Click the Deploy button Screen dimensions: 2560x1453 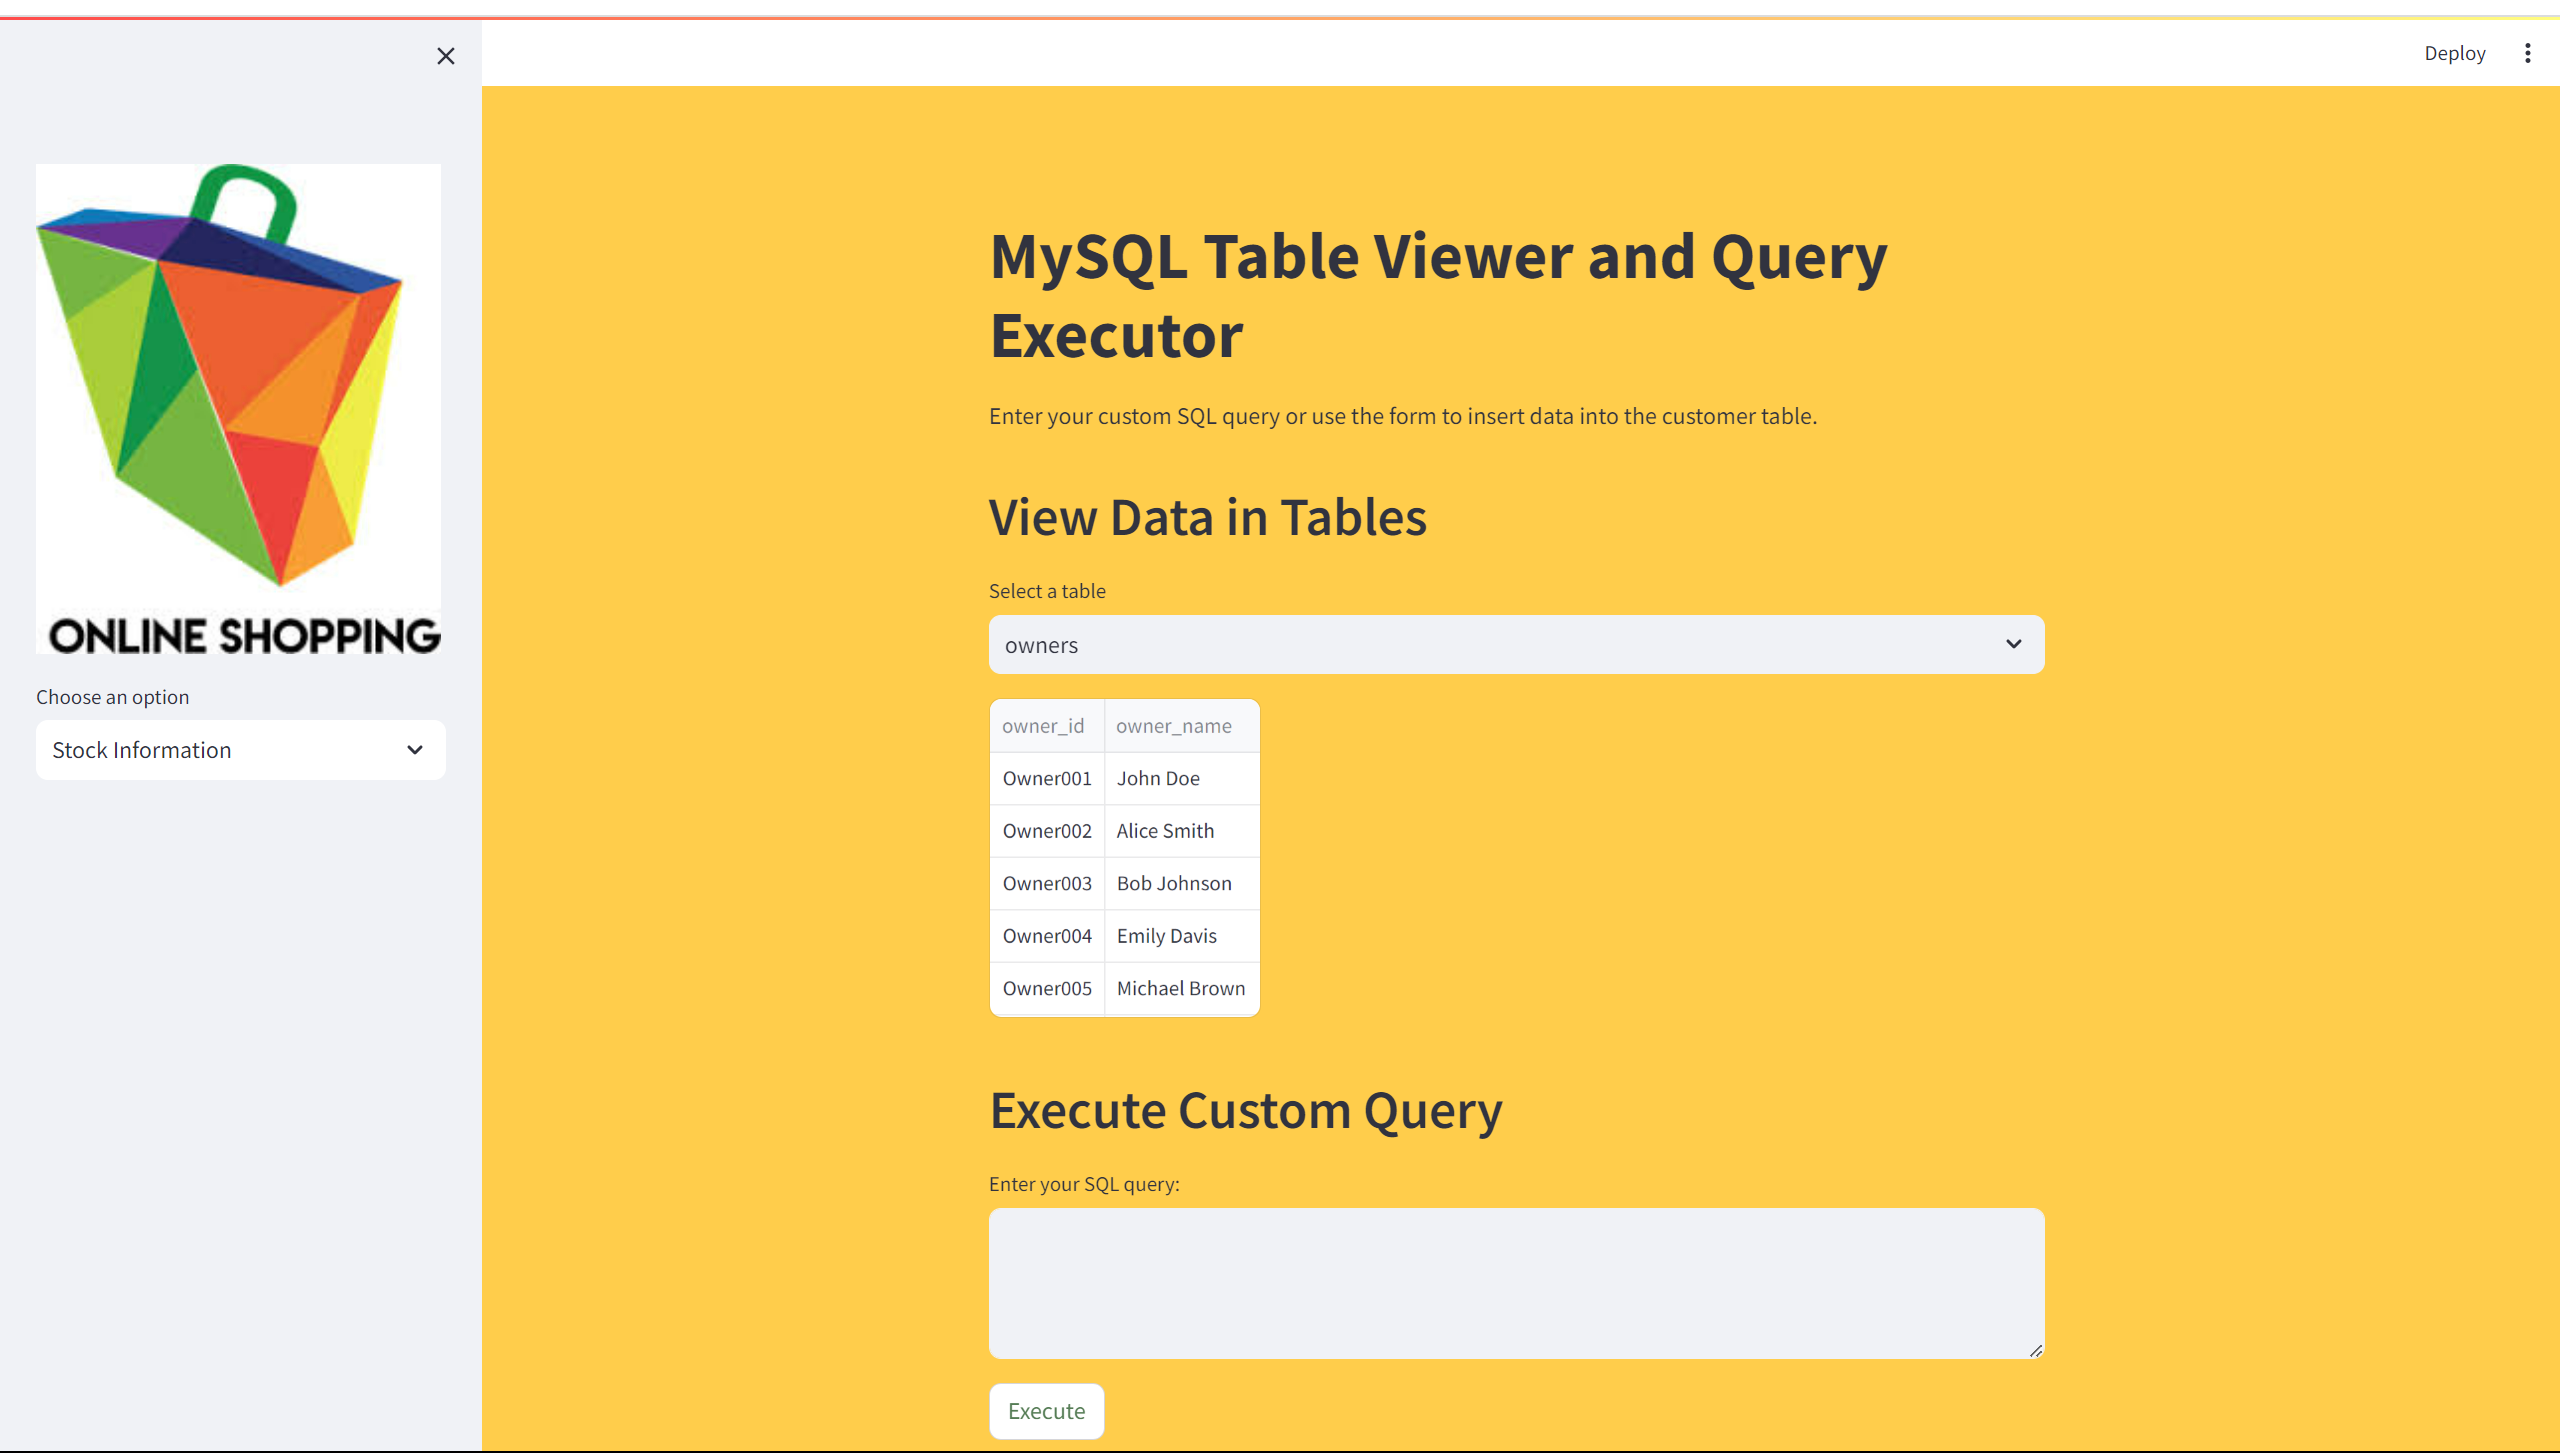pos(2454,53)
